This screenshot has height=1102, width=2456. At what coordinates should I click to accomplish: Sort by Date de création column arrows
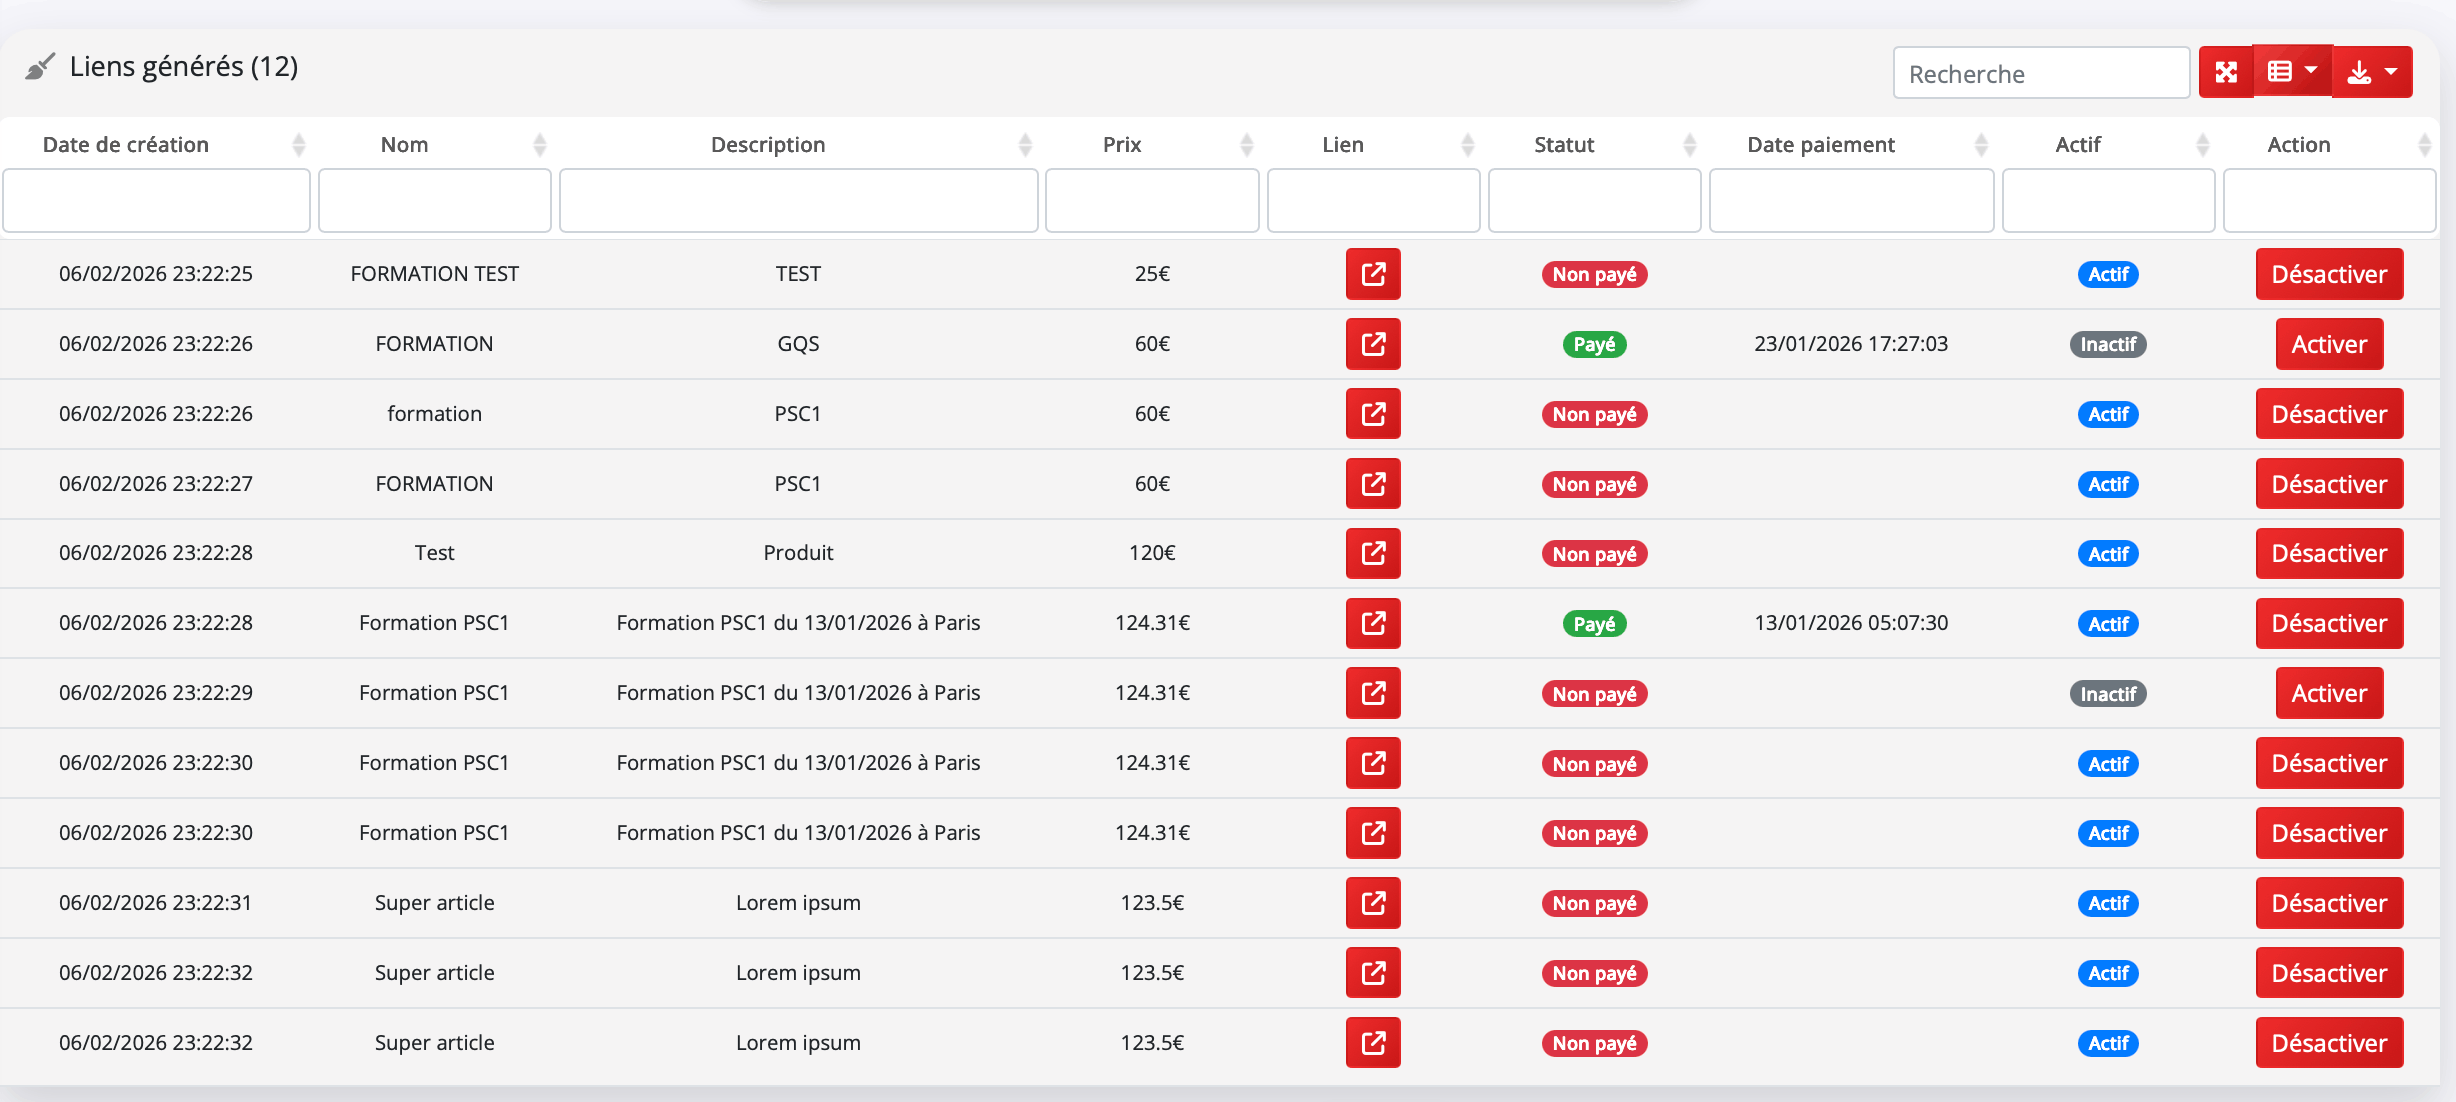click(x=298, y=145)
